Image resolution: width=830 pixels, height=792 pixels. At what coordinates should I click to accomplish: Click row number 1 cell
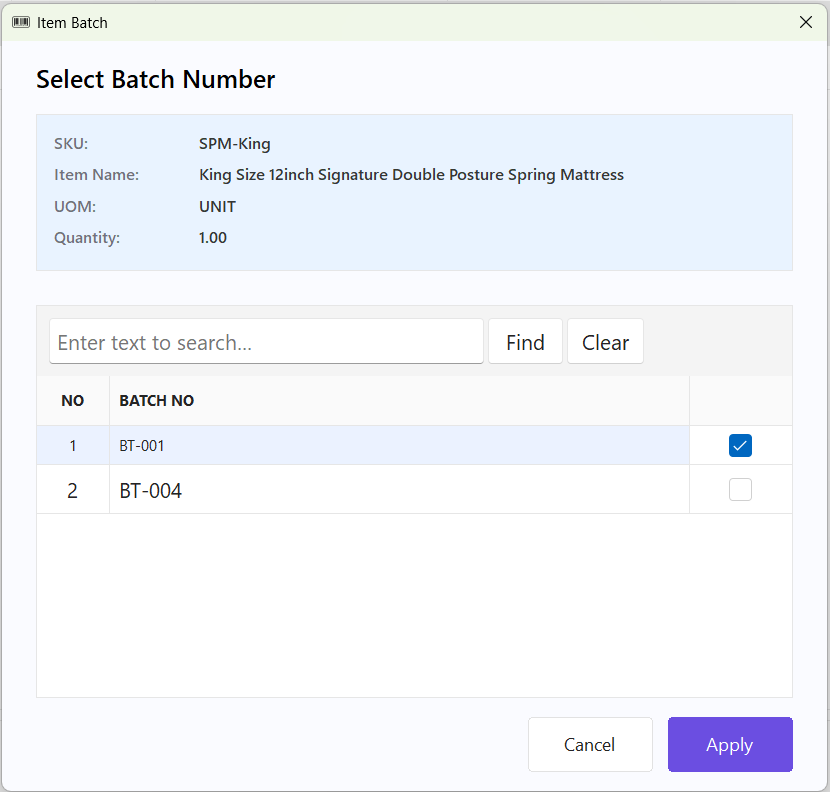coord(73,446)
